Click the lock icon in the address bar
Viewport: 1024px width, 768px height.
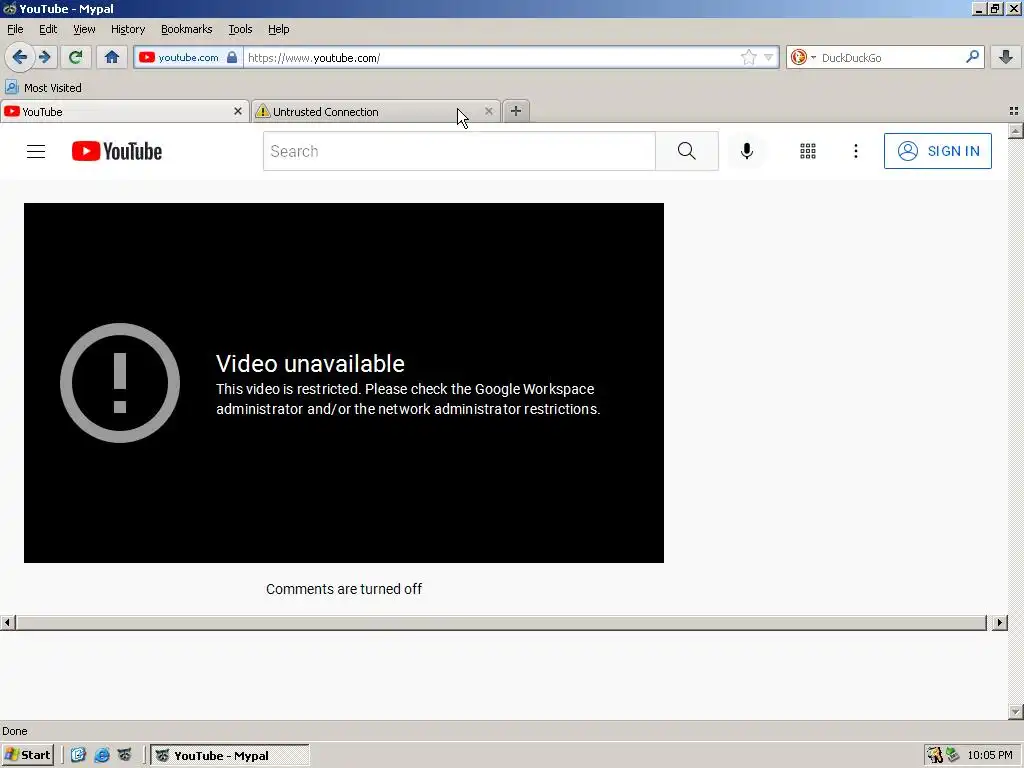232,57
